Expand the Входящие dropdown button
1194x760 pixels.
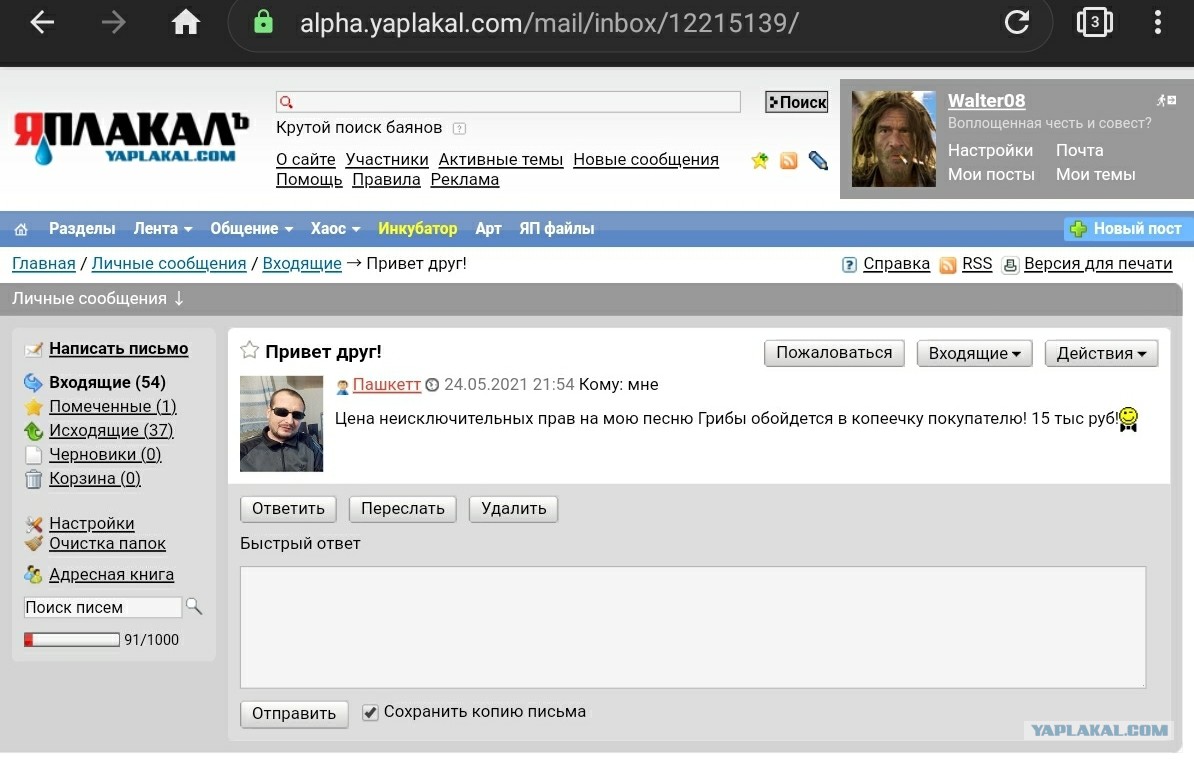coord(974,353)
